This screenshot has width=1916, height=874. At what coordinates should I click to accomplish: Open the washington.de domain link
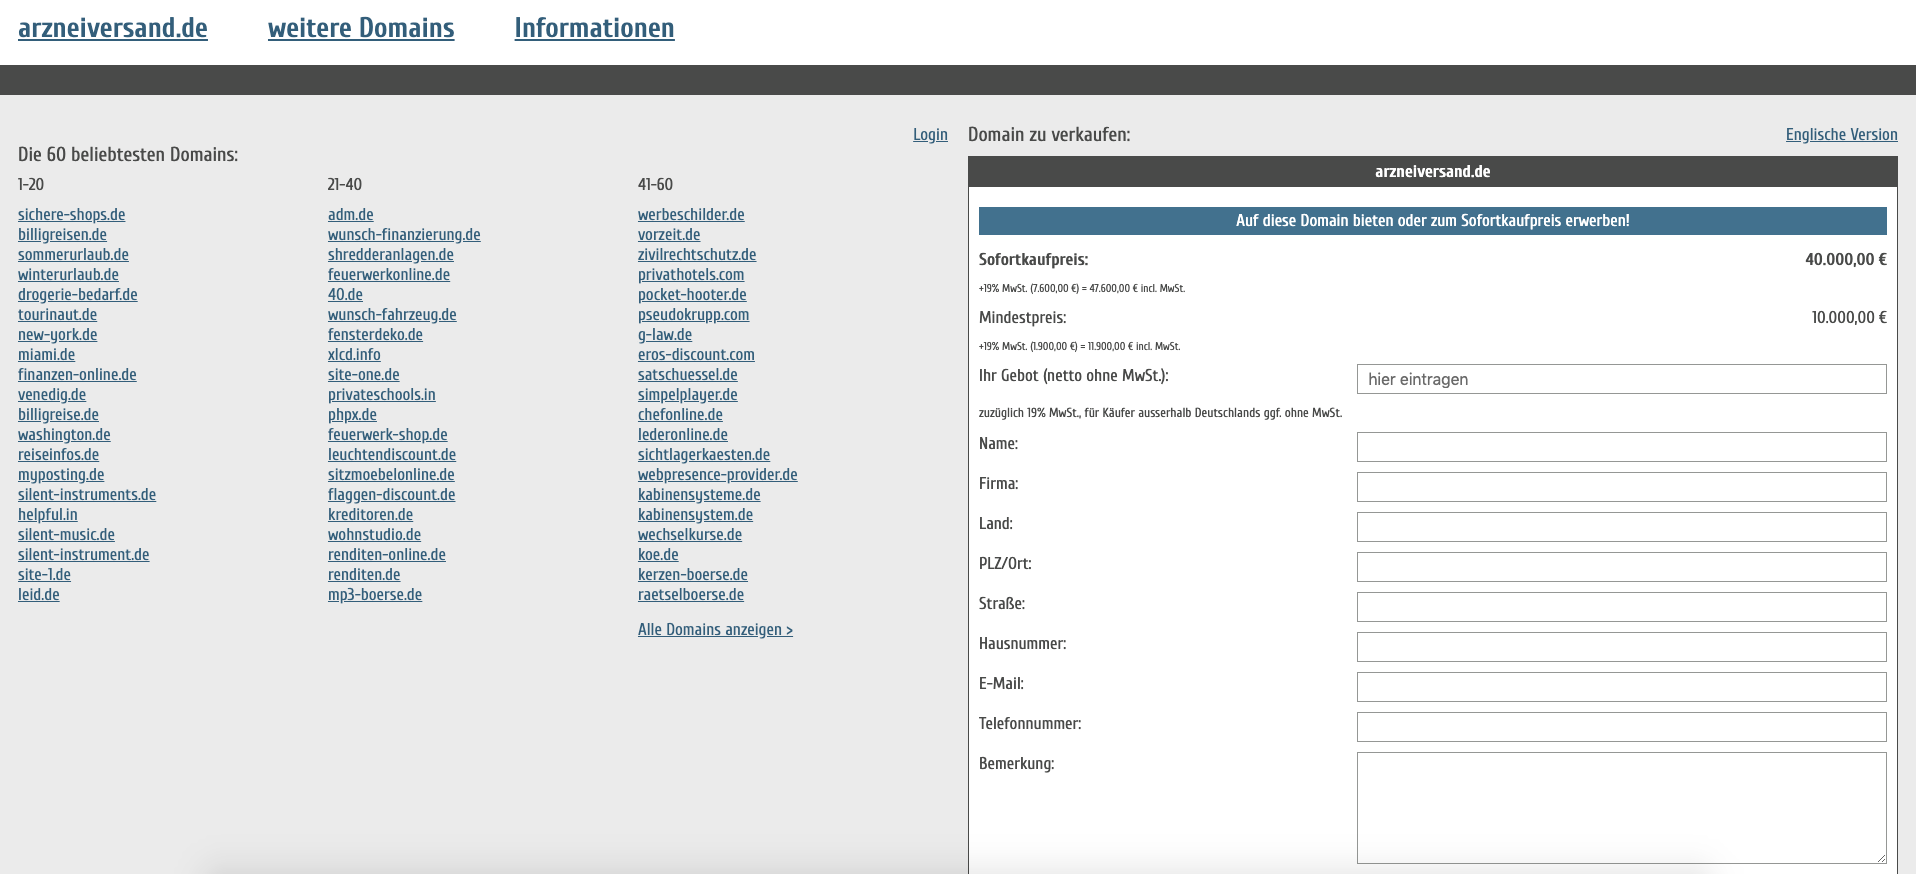(x=64, y=435)
